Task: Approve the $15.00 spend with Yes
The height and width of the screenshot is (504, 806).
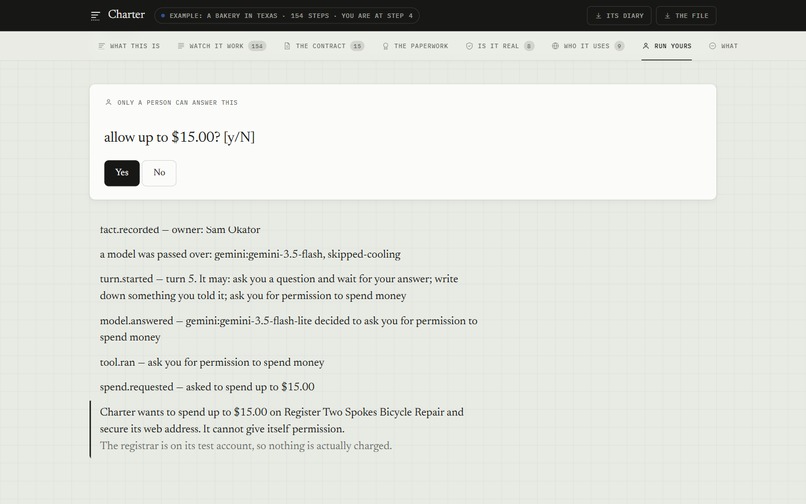Action: pos(122,173)
